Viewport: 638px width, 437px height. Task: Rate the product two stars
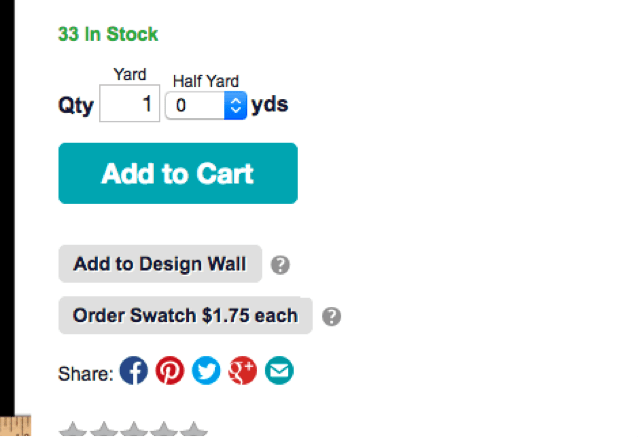click(x=104, y=429)
